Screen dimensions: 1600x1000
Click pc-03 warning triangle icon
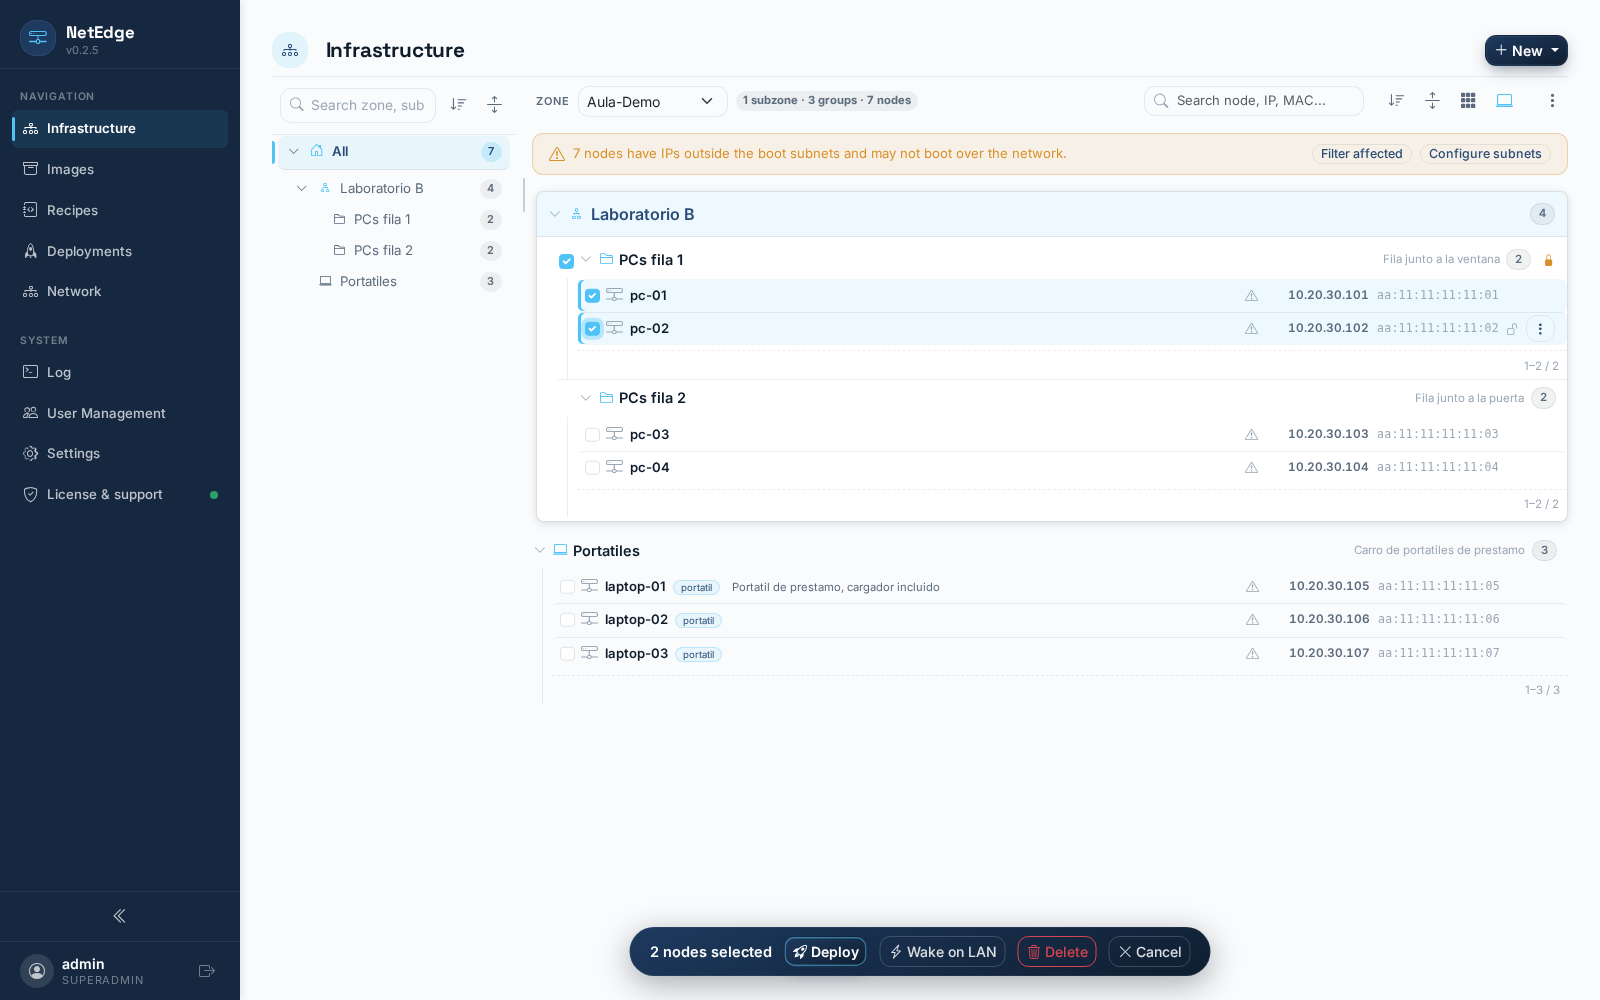(x=1251, y=435)
